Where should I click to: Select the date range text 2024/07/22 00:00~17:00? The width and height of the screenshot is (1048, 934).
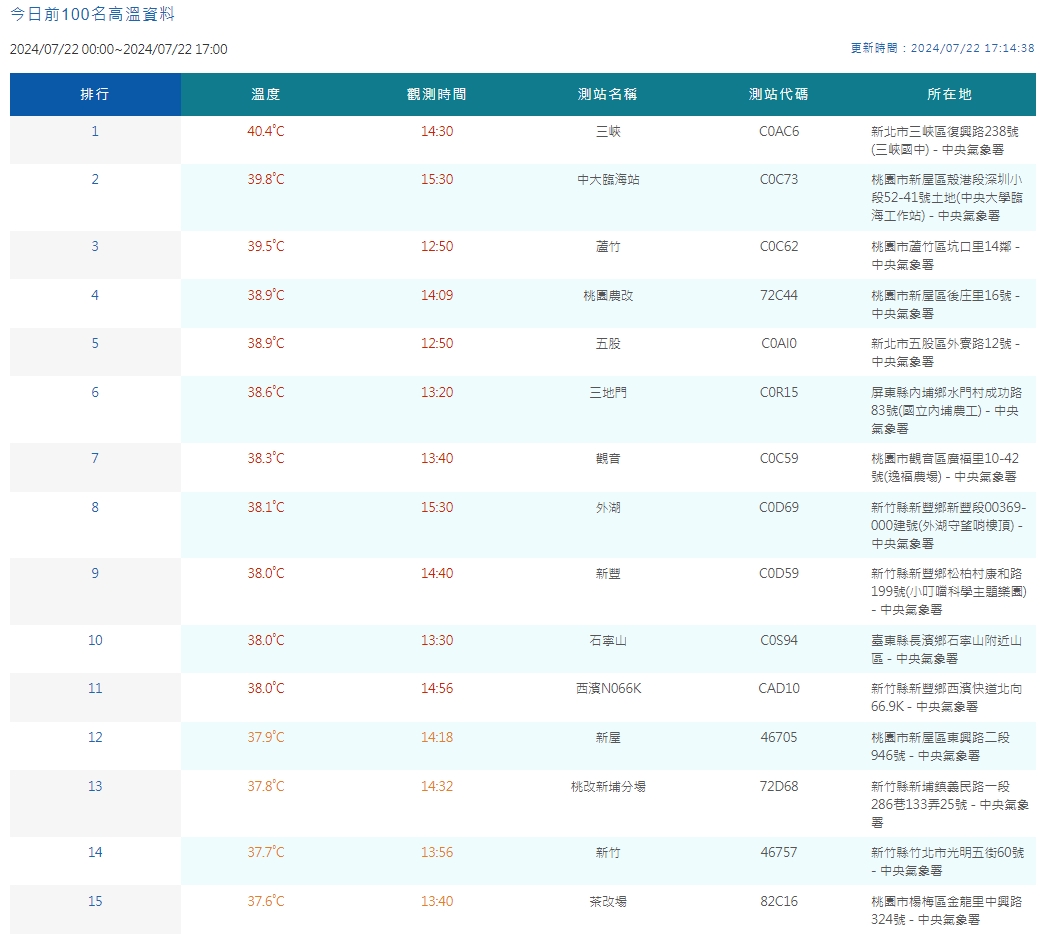[x=118, y=49]
